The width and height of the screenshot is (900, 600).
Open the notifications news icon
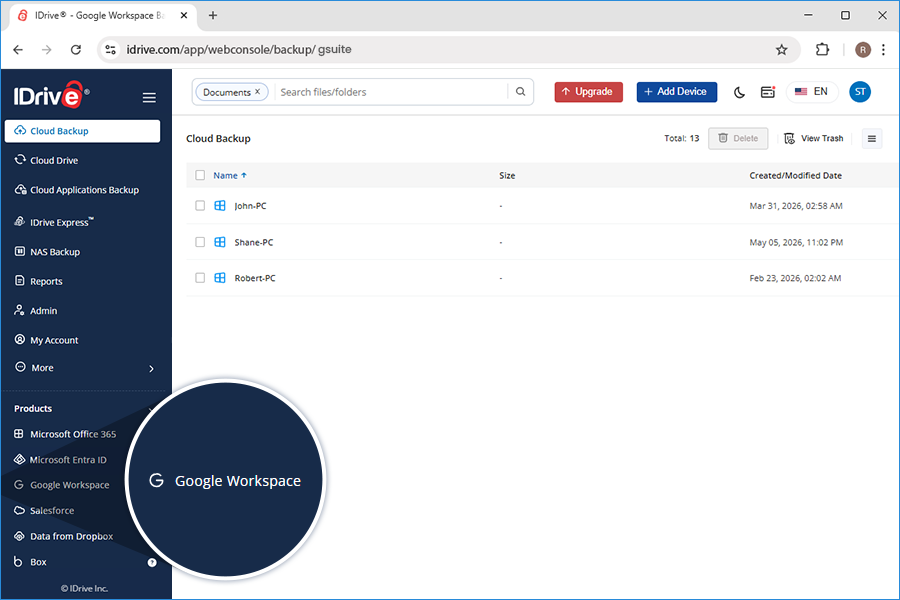[768, 92]
